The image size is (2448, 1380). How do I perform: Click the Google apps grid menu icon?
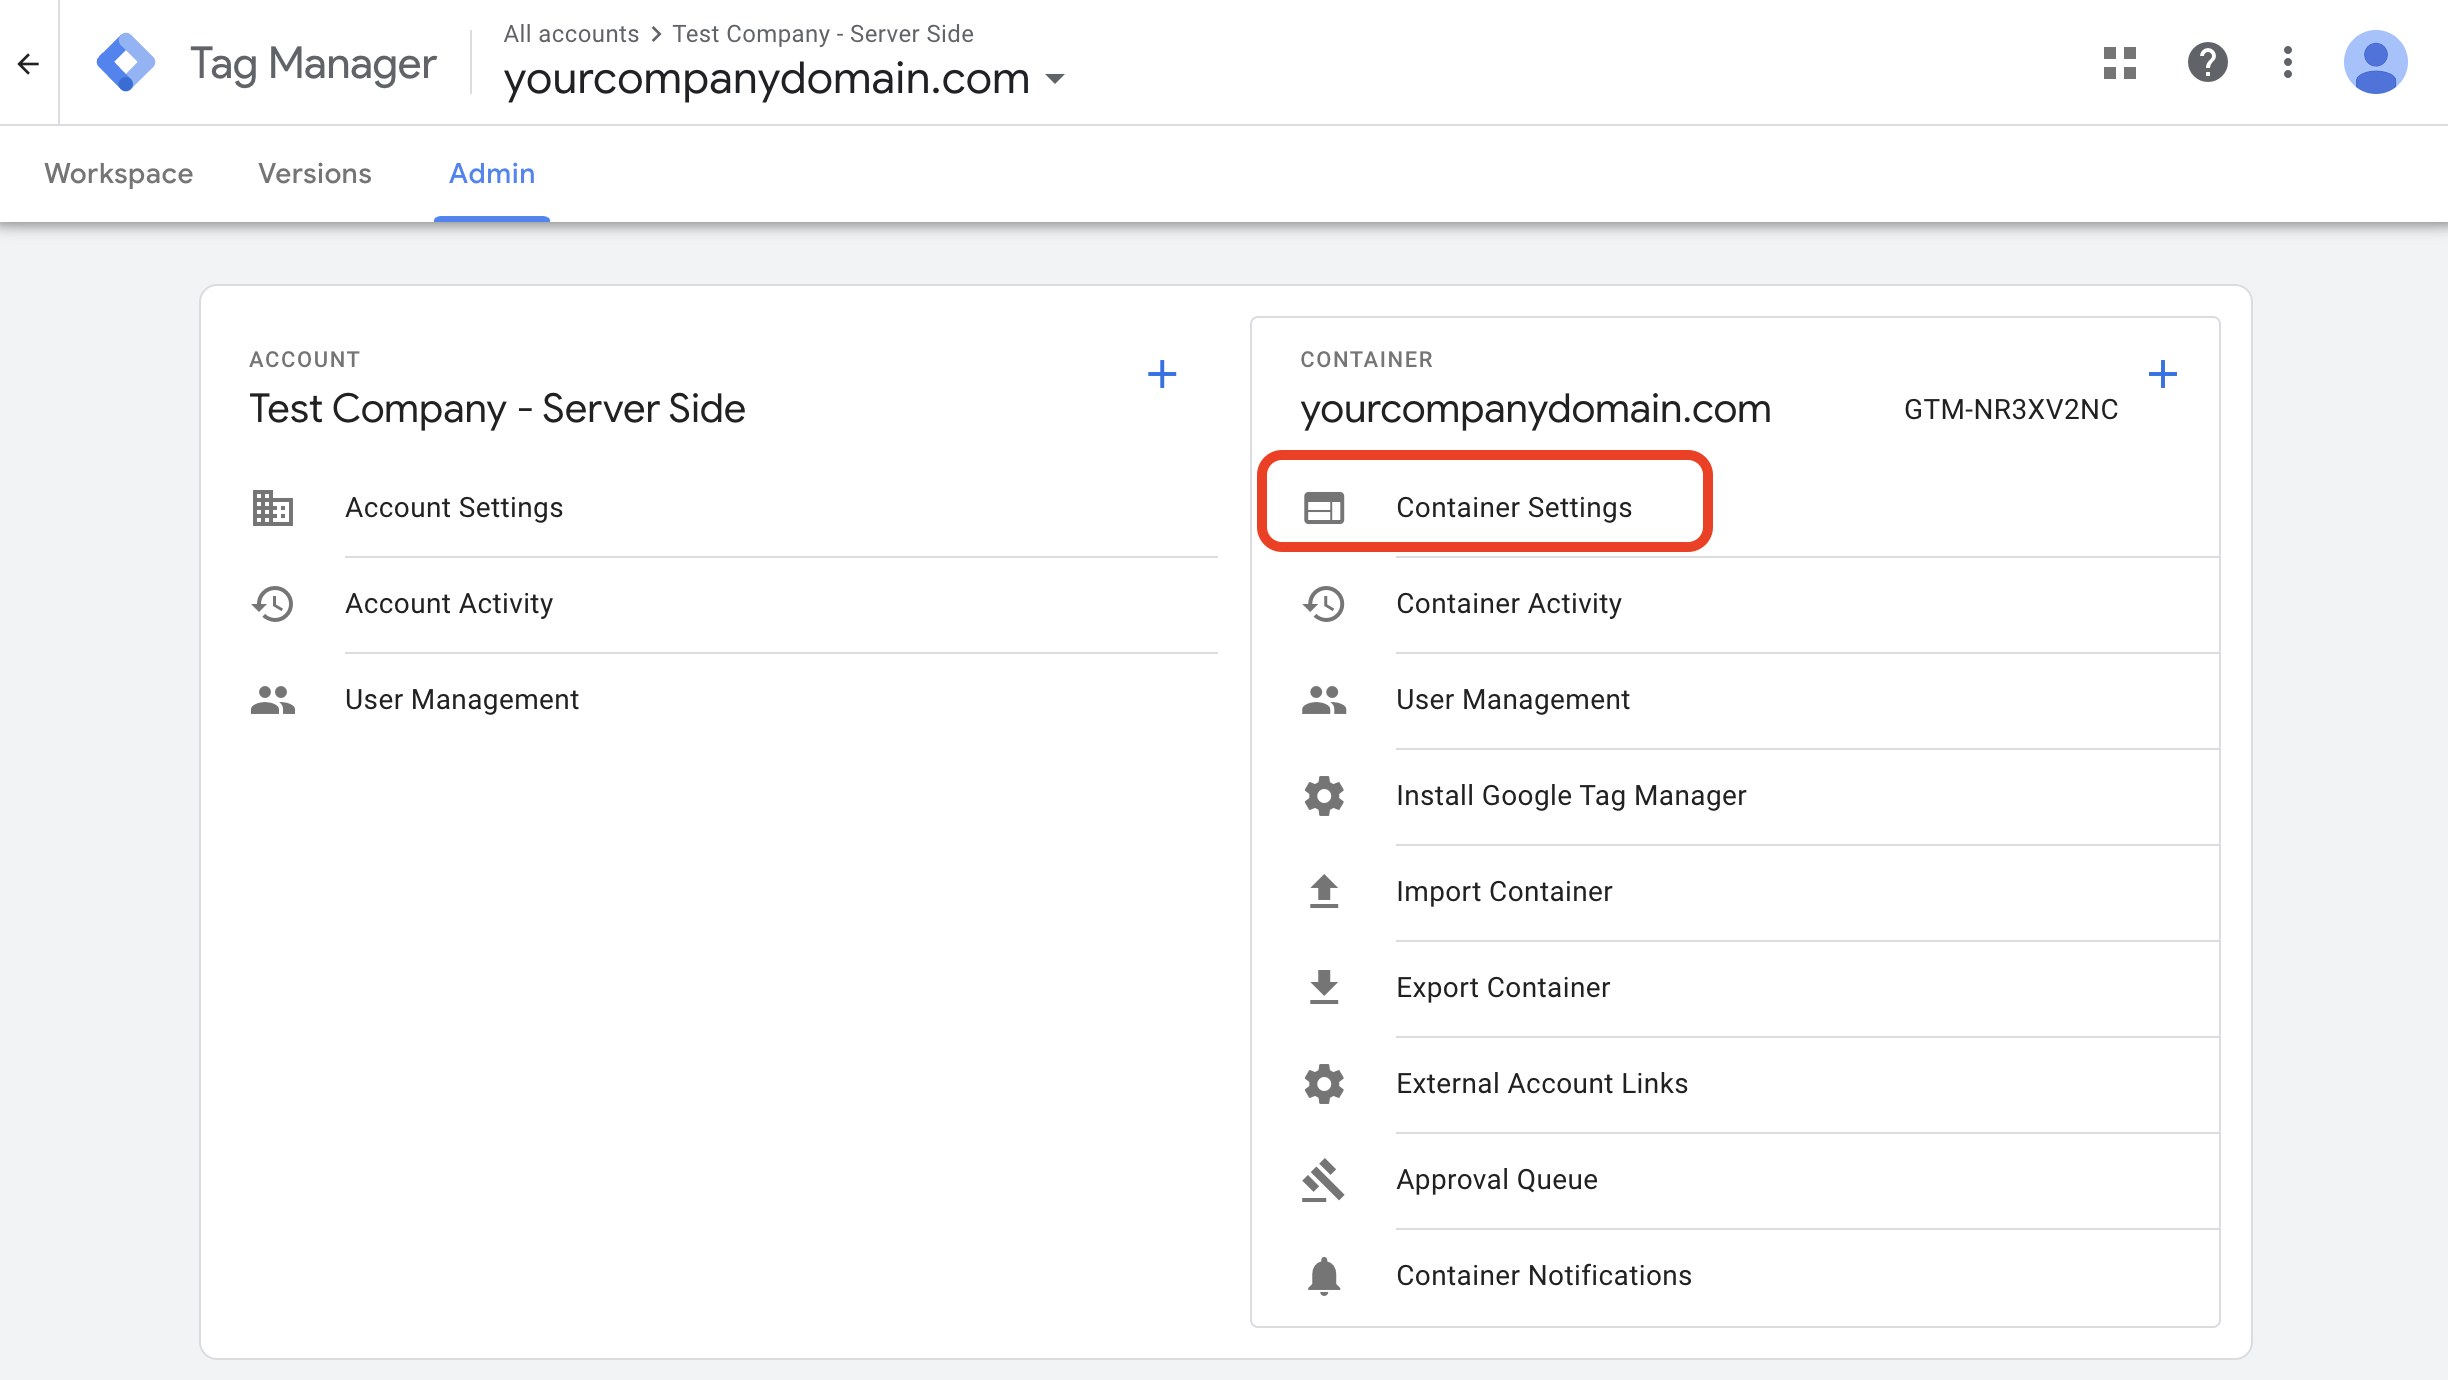pyautogui.click(x=2120, y=64)
